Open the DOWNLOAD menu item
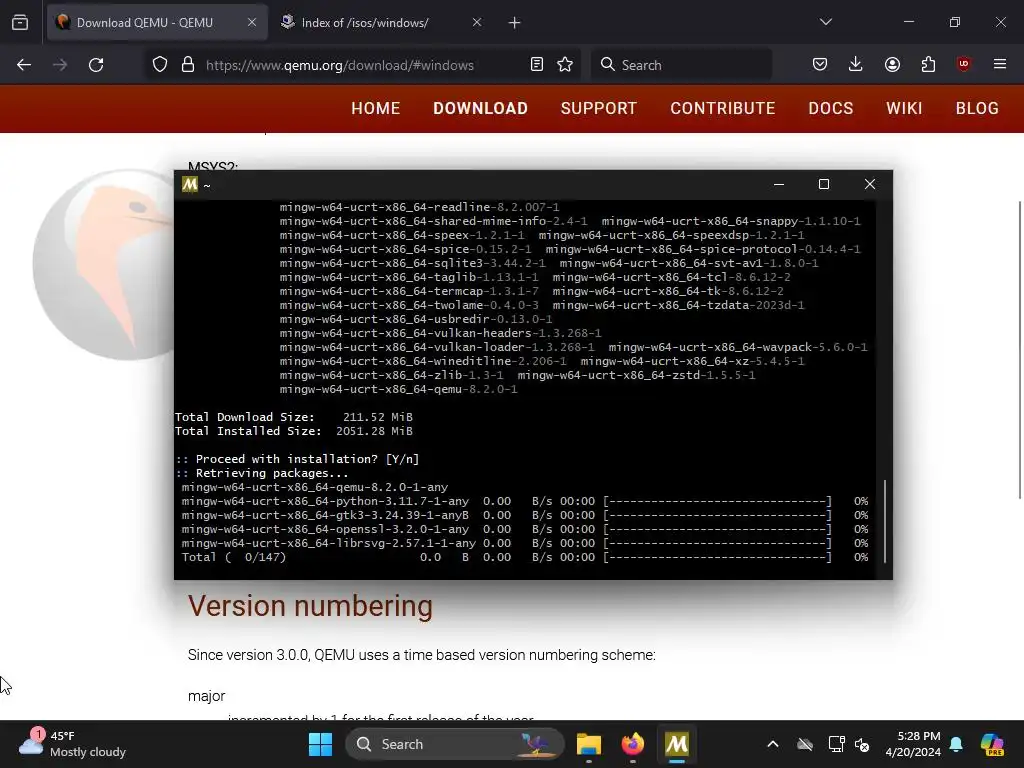This screenshot has height=768, width=1024. click(481, 108)
